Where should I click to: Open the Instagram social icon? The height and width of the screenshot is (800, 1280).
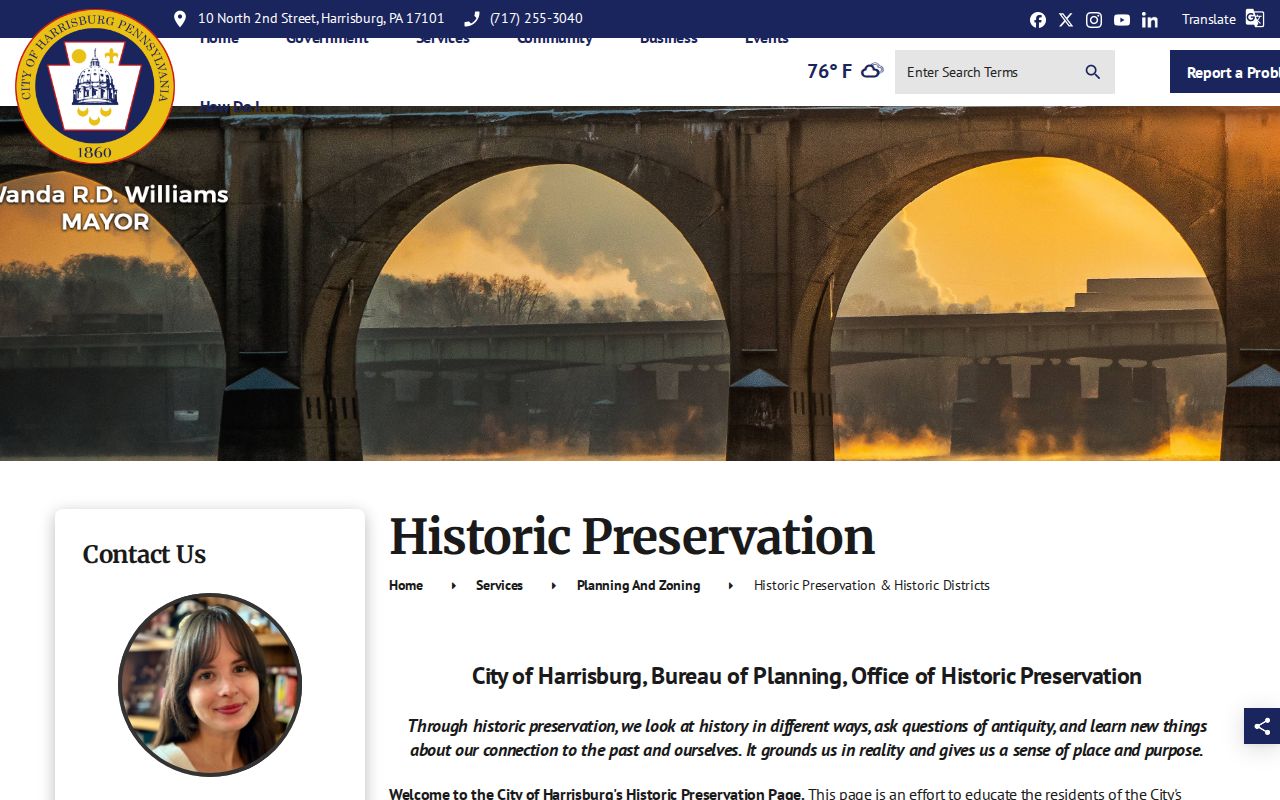click(x=1094, y=20)
